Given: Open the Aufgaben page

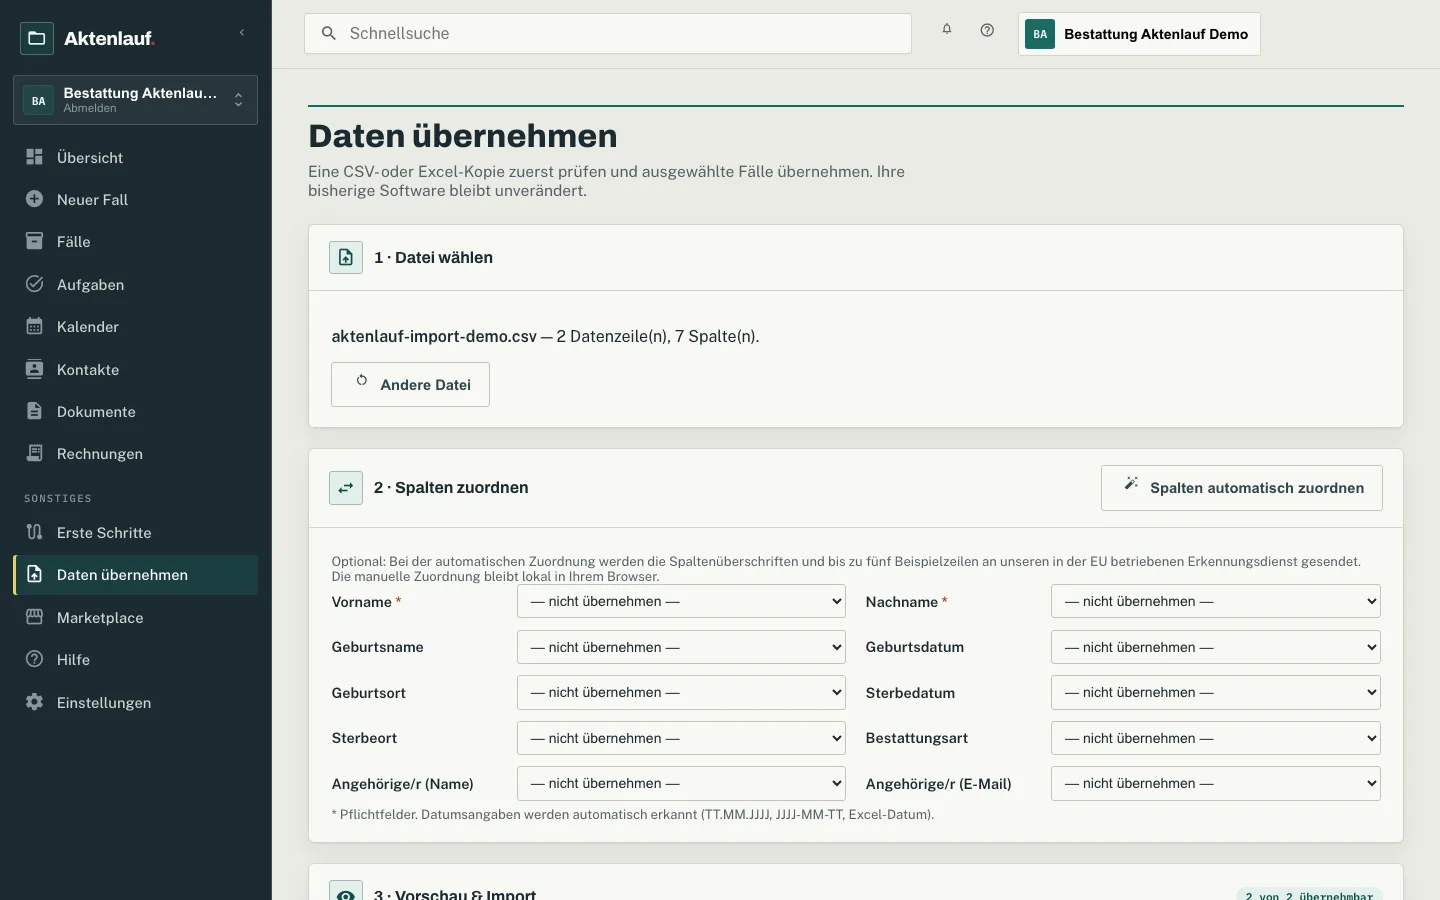Looking at the screenshot, I should tap(135, 284).
